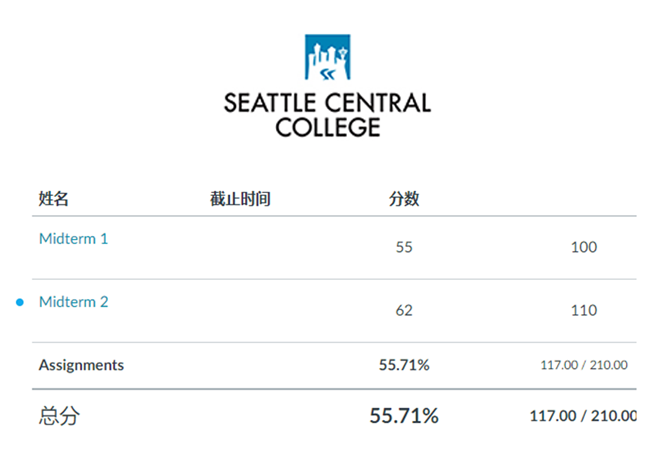The image size is (657, 452).
Task: Click the Assignments row 55.71% percentage
Action: point(404,365)
